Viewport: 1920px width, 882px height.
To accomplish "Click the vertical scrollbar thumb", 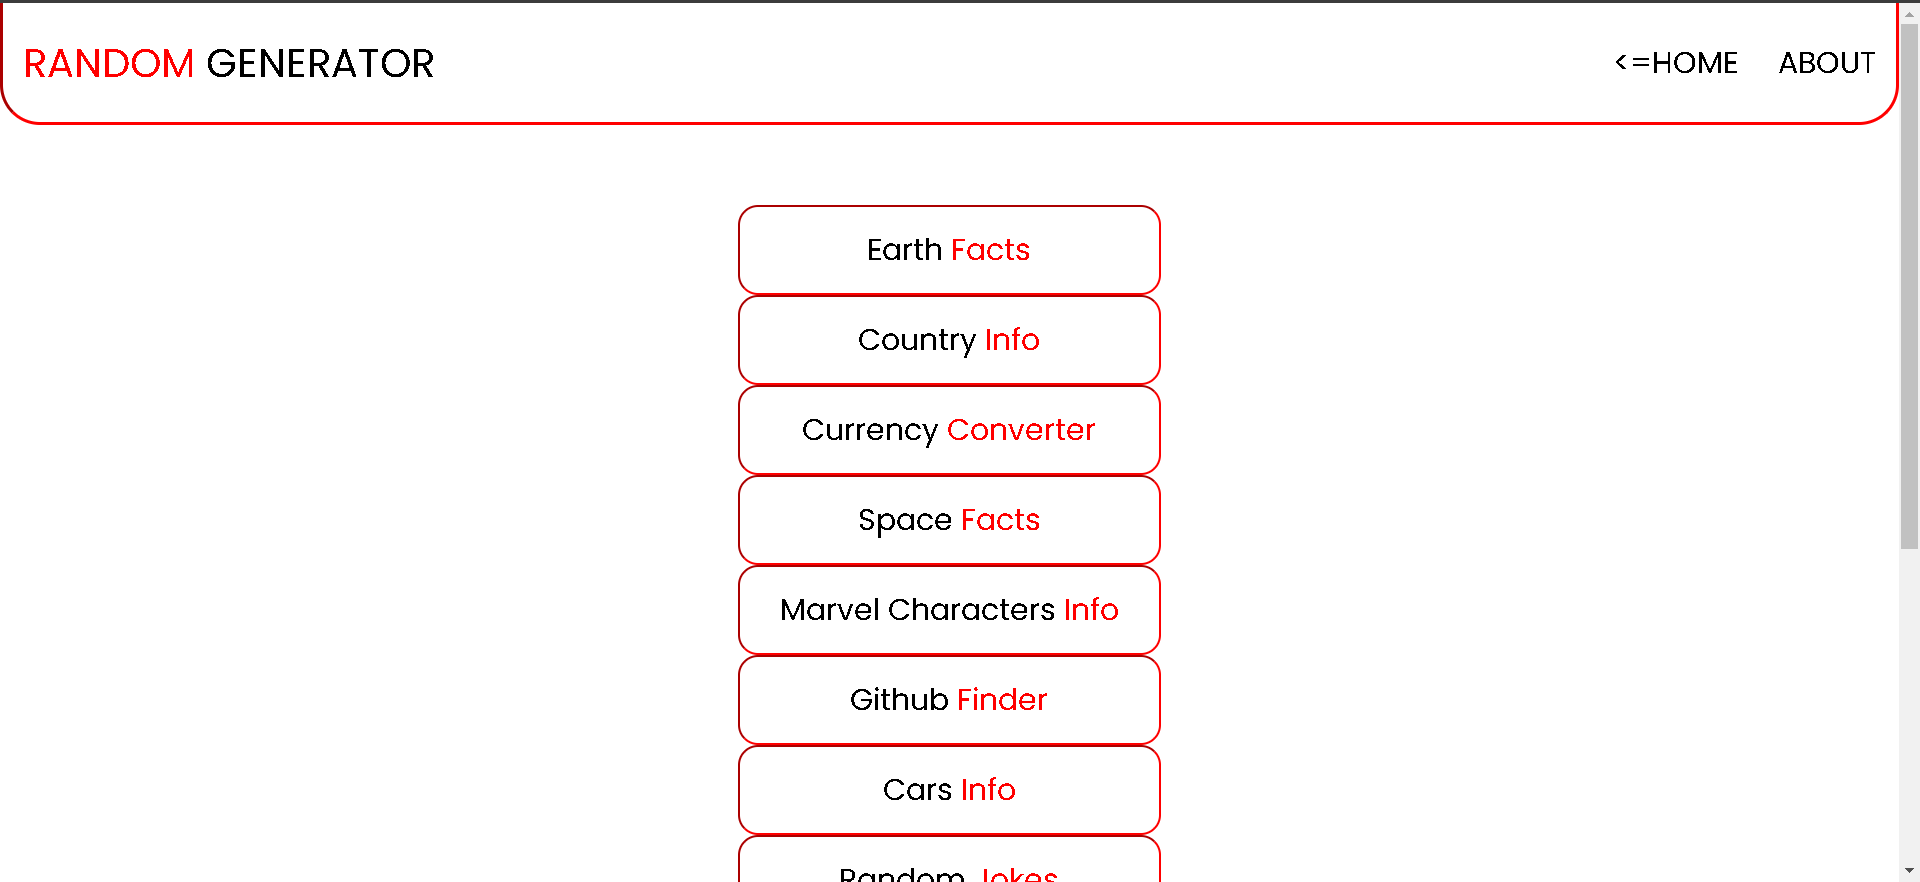I will pos(1909,285).
